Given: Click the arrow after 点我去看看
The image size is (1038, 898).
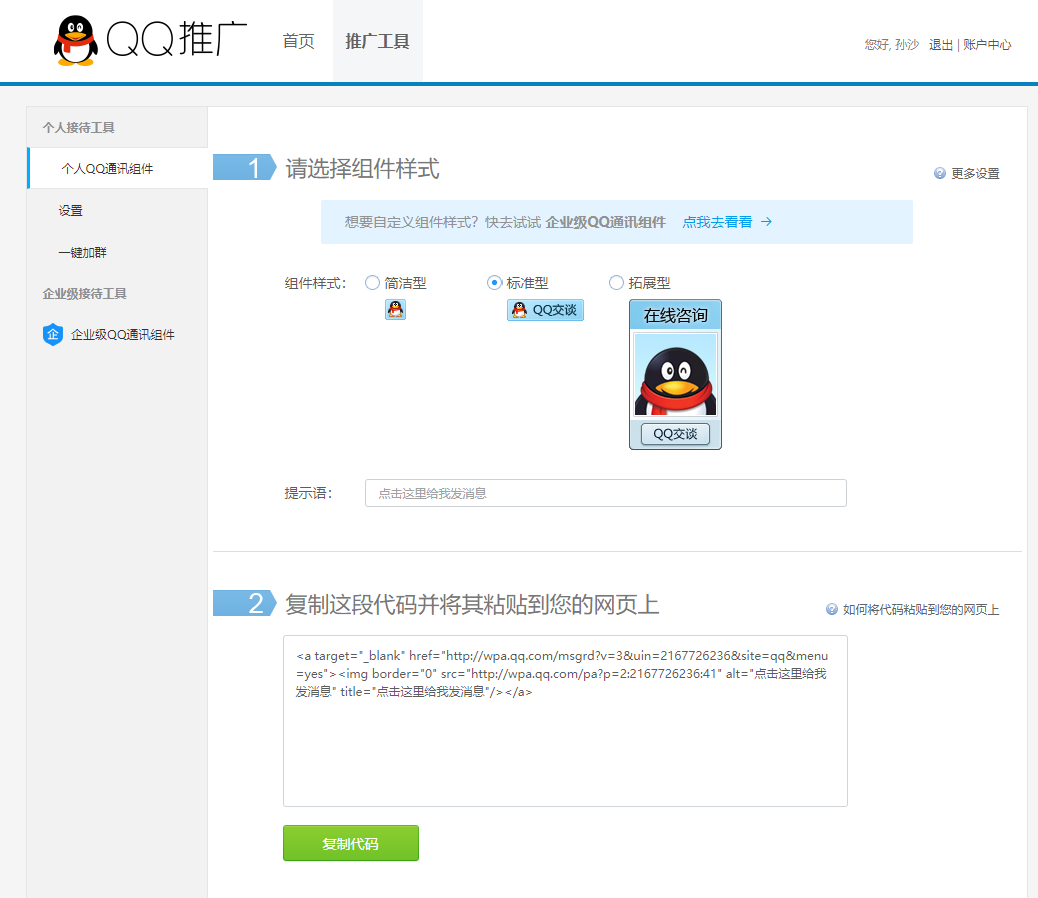Looking at the screenshot, I should tap(766, 222).
